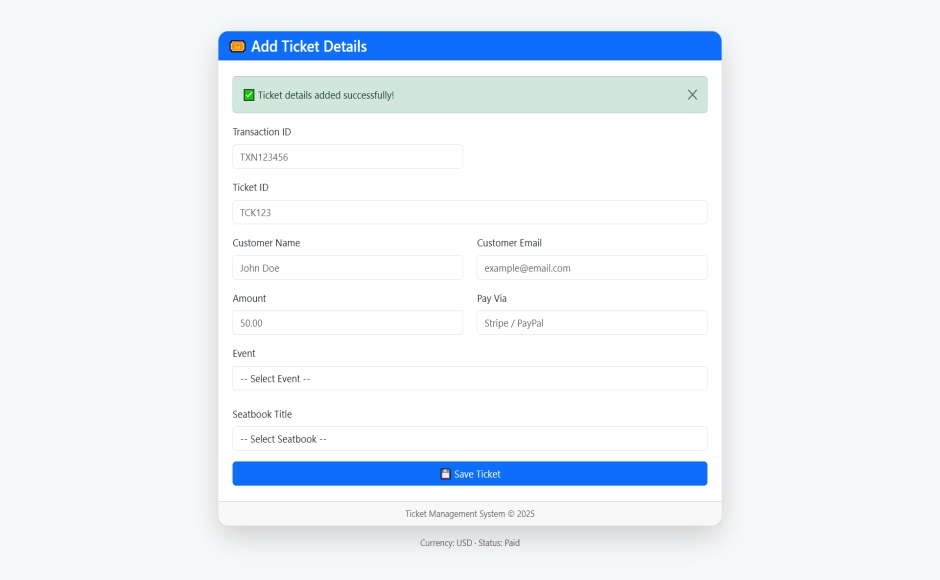Focus the Amount input field
940x580 pixels.
[347, 323]
